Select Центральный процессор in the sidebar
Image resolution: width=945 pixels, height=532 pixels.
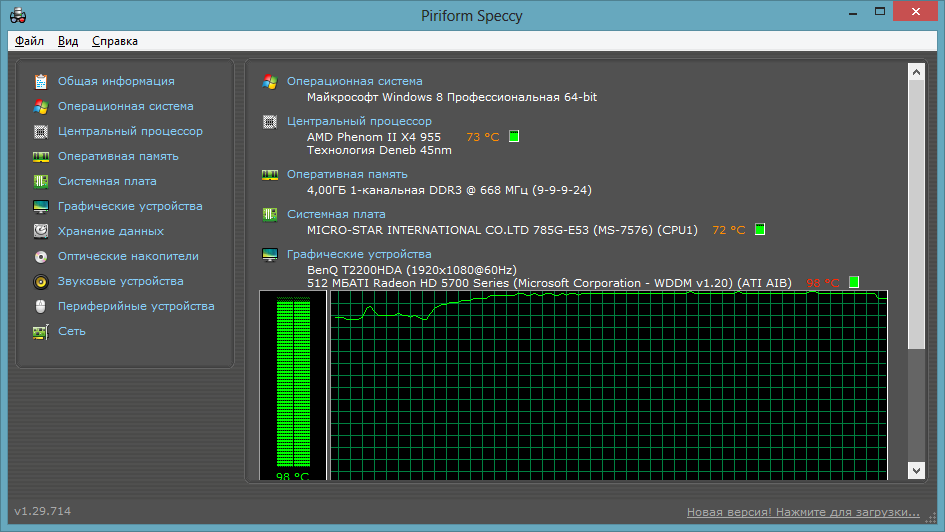click(x=130, y=131)
